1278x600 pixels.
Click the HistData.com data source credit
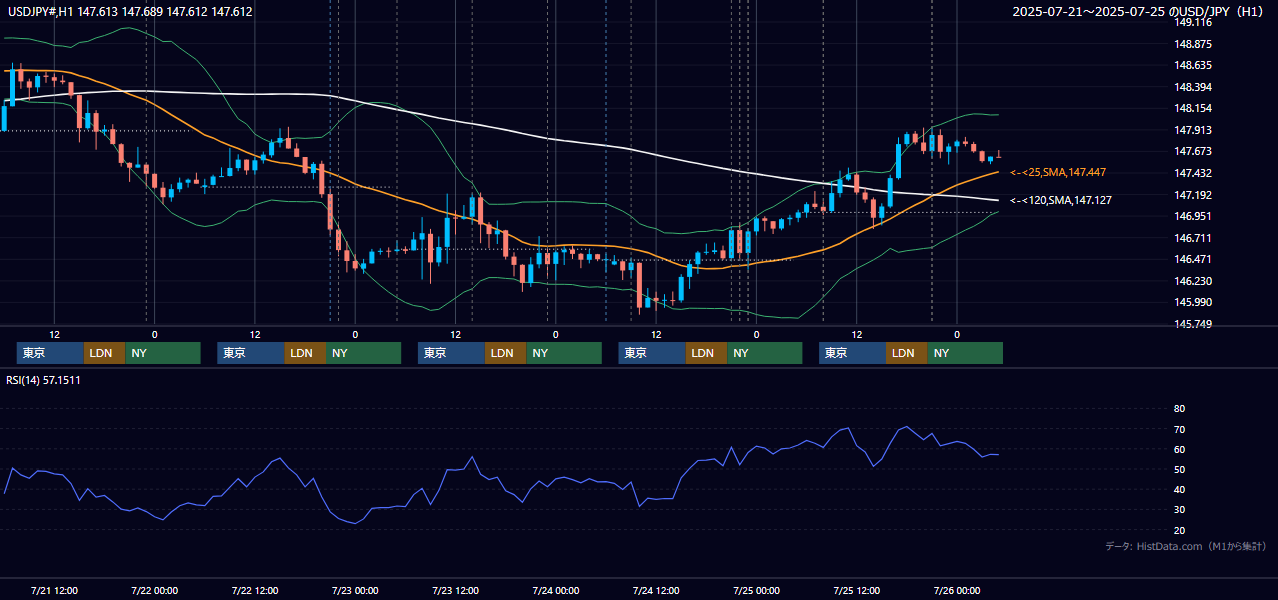pos(1185,546)
